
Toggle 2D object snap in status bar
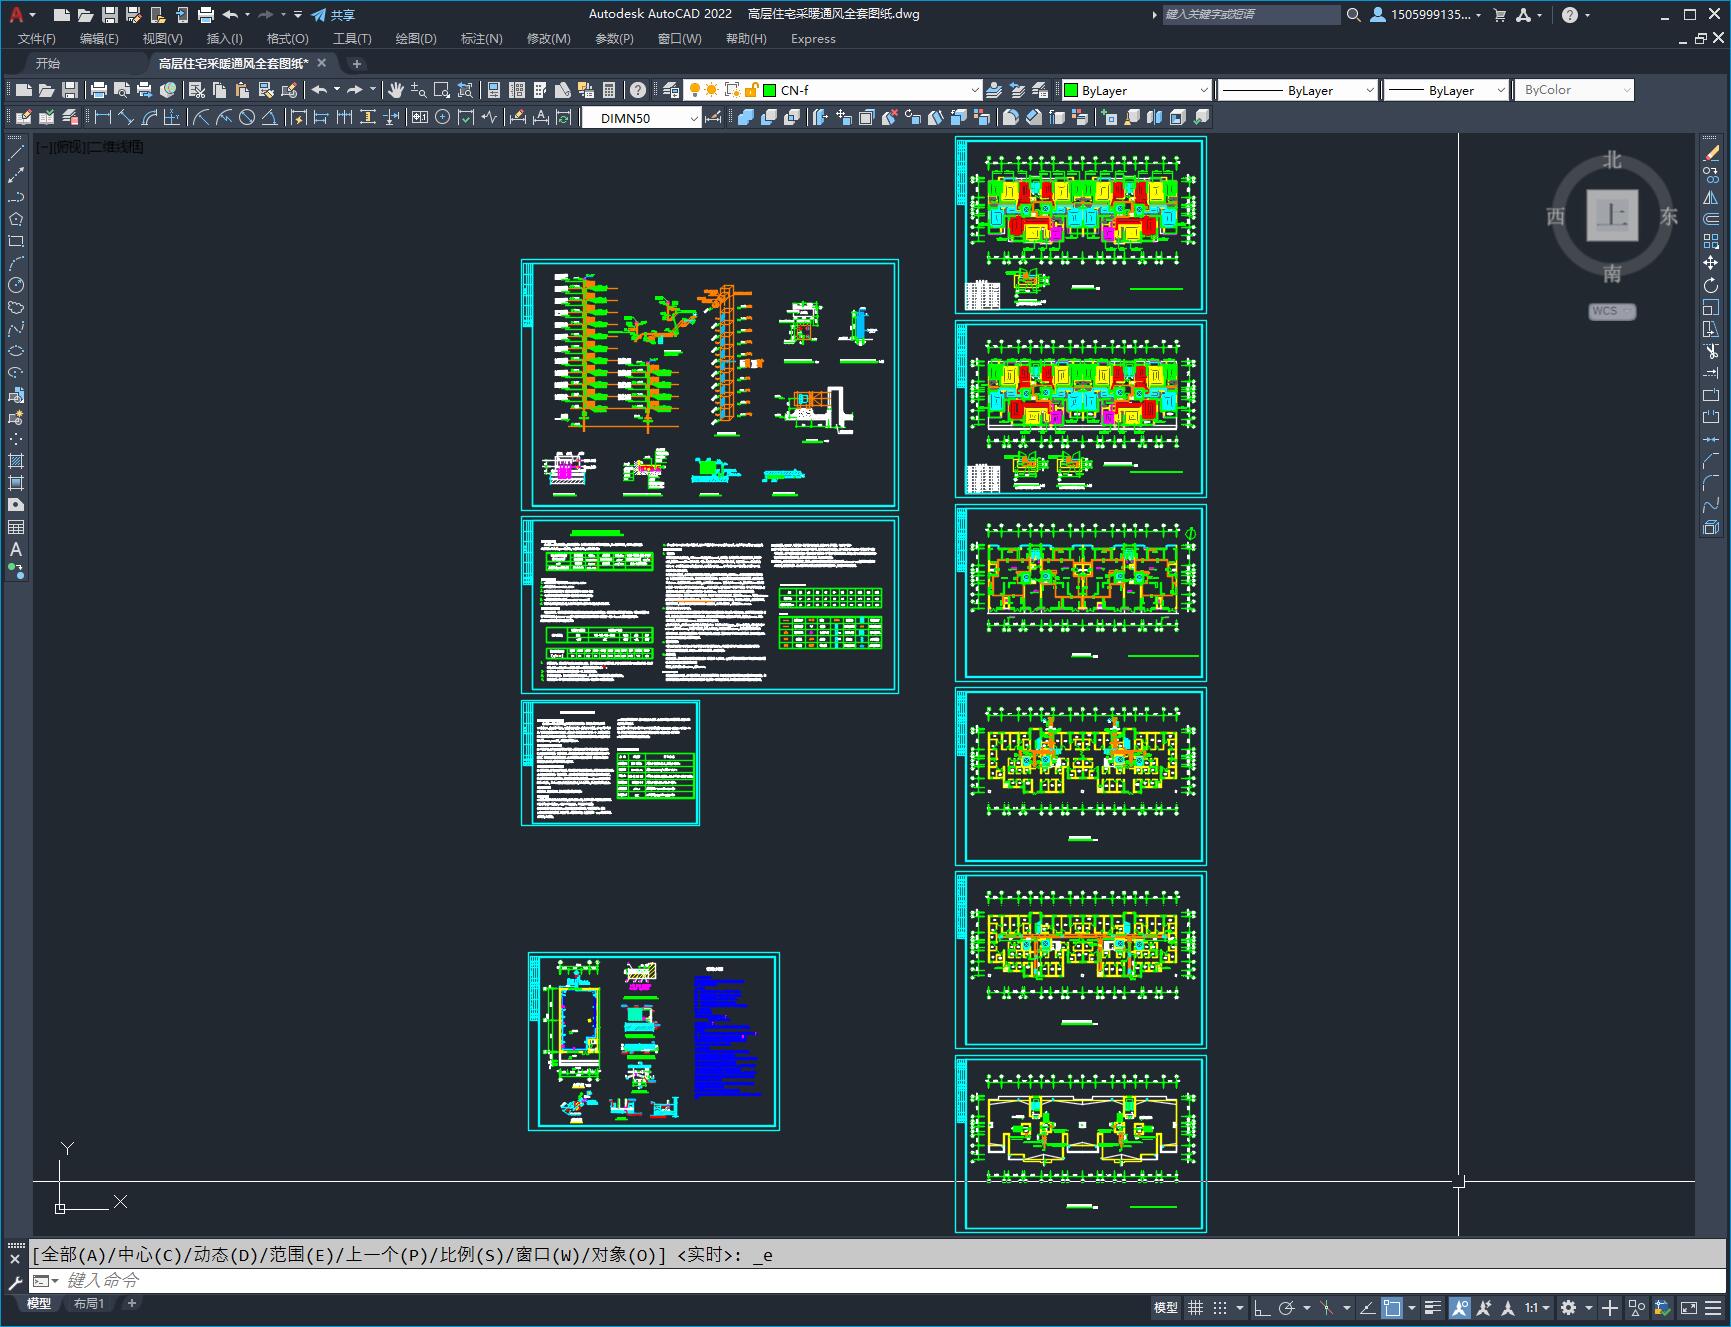[x=1392, y=1307]
